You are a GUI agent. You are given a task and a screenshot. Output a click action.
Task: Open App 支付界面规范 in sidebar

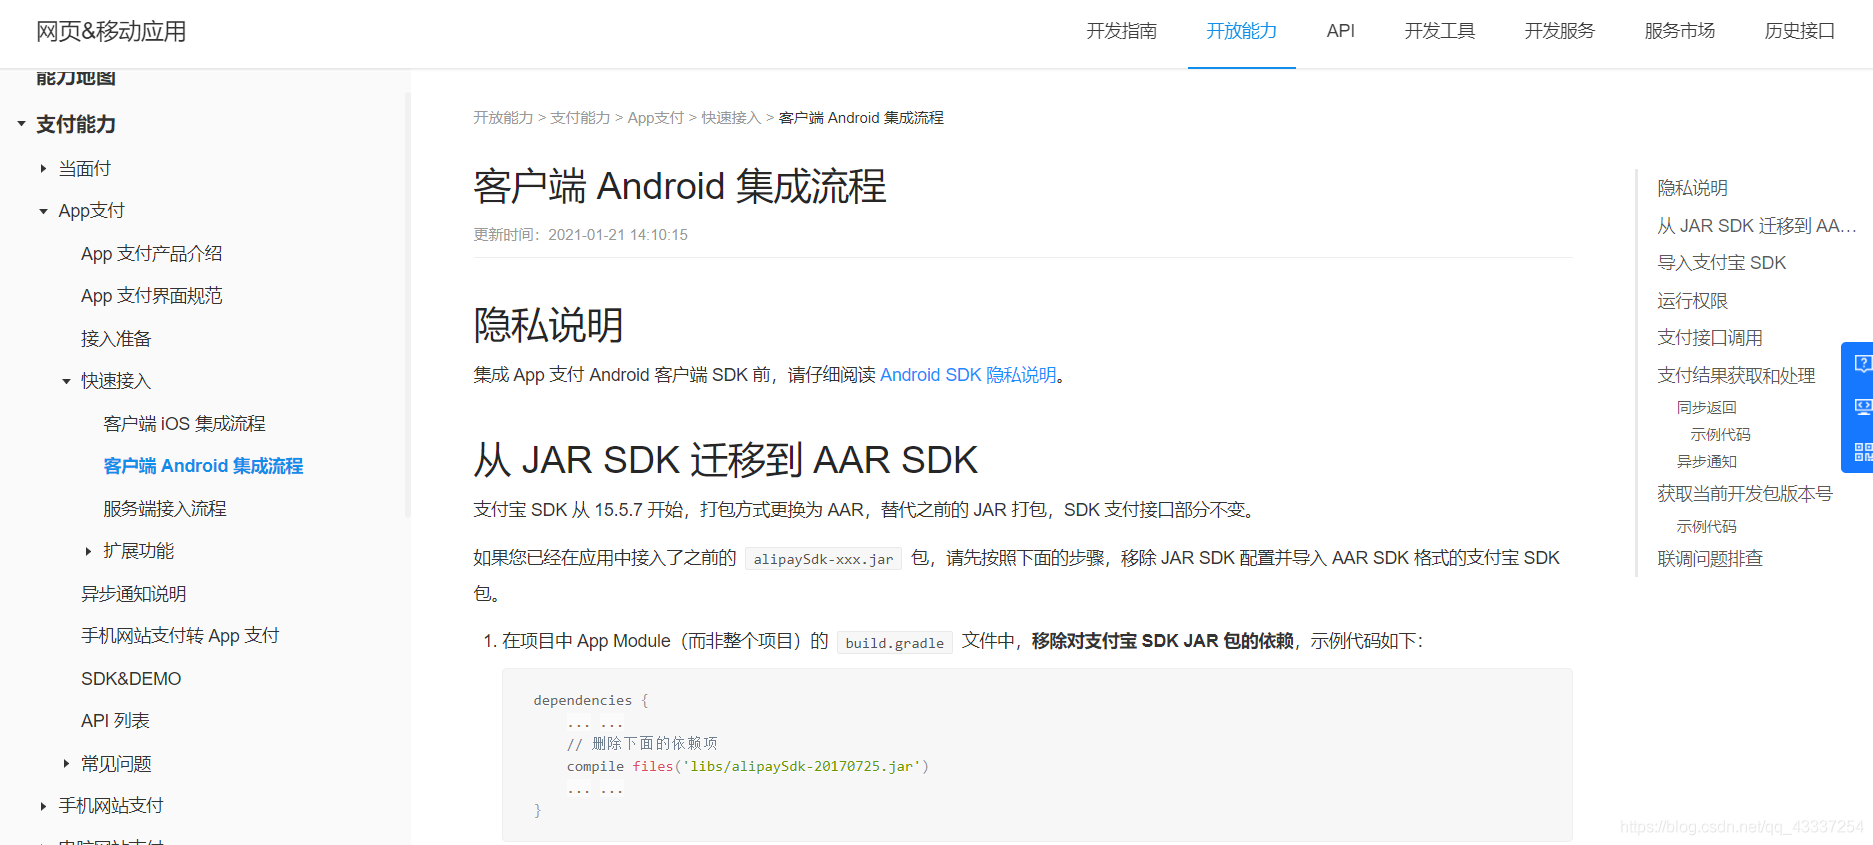point(151,296)
